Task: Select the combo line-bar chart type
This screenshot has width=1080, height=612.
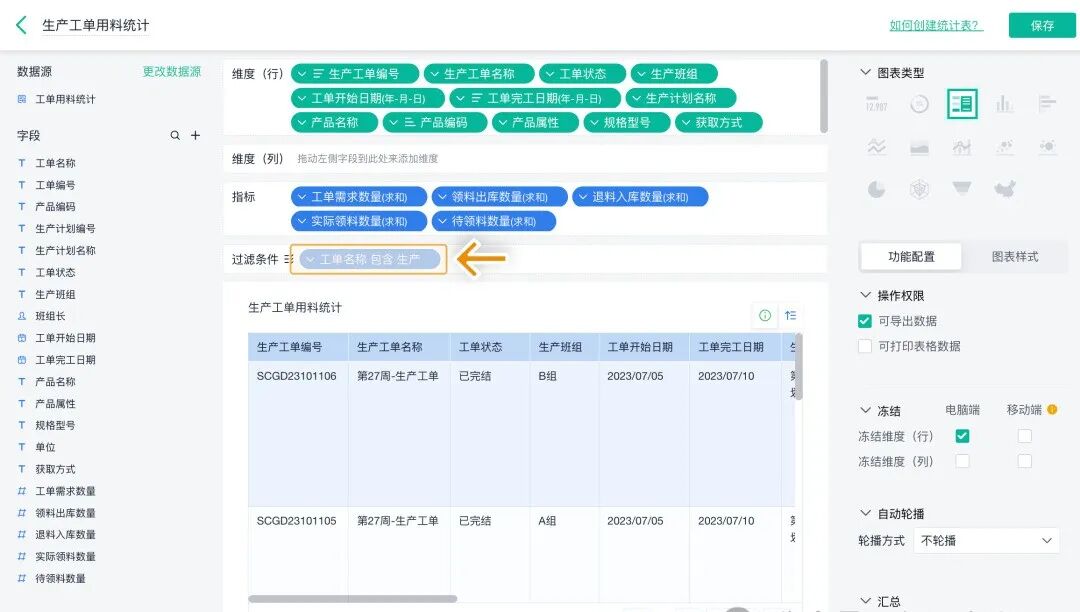Action: (962, 147)
